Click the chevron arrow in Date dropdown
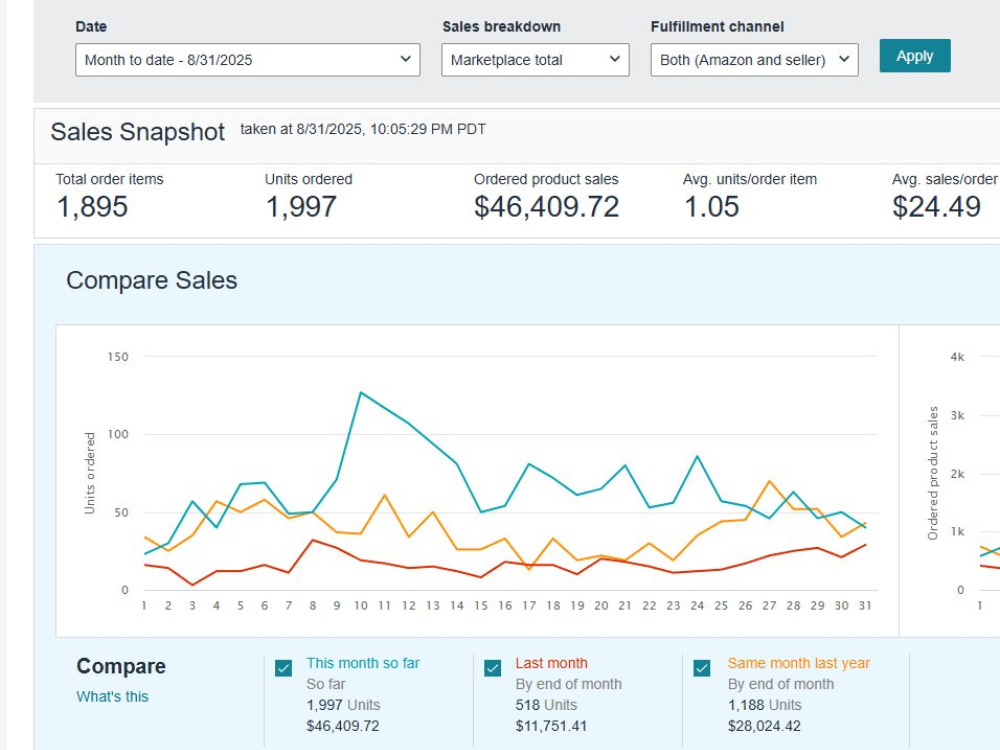 tap(406, 59)
